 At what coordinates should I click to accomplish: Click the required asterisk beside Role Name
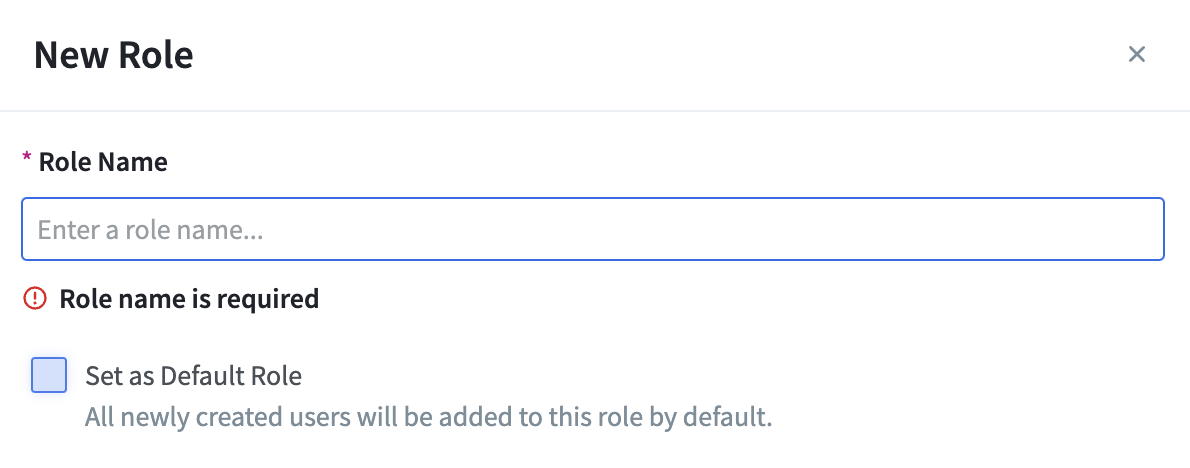click(27, 158)
